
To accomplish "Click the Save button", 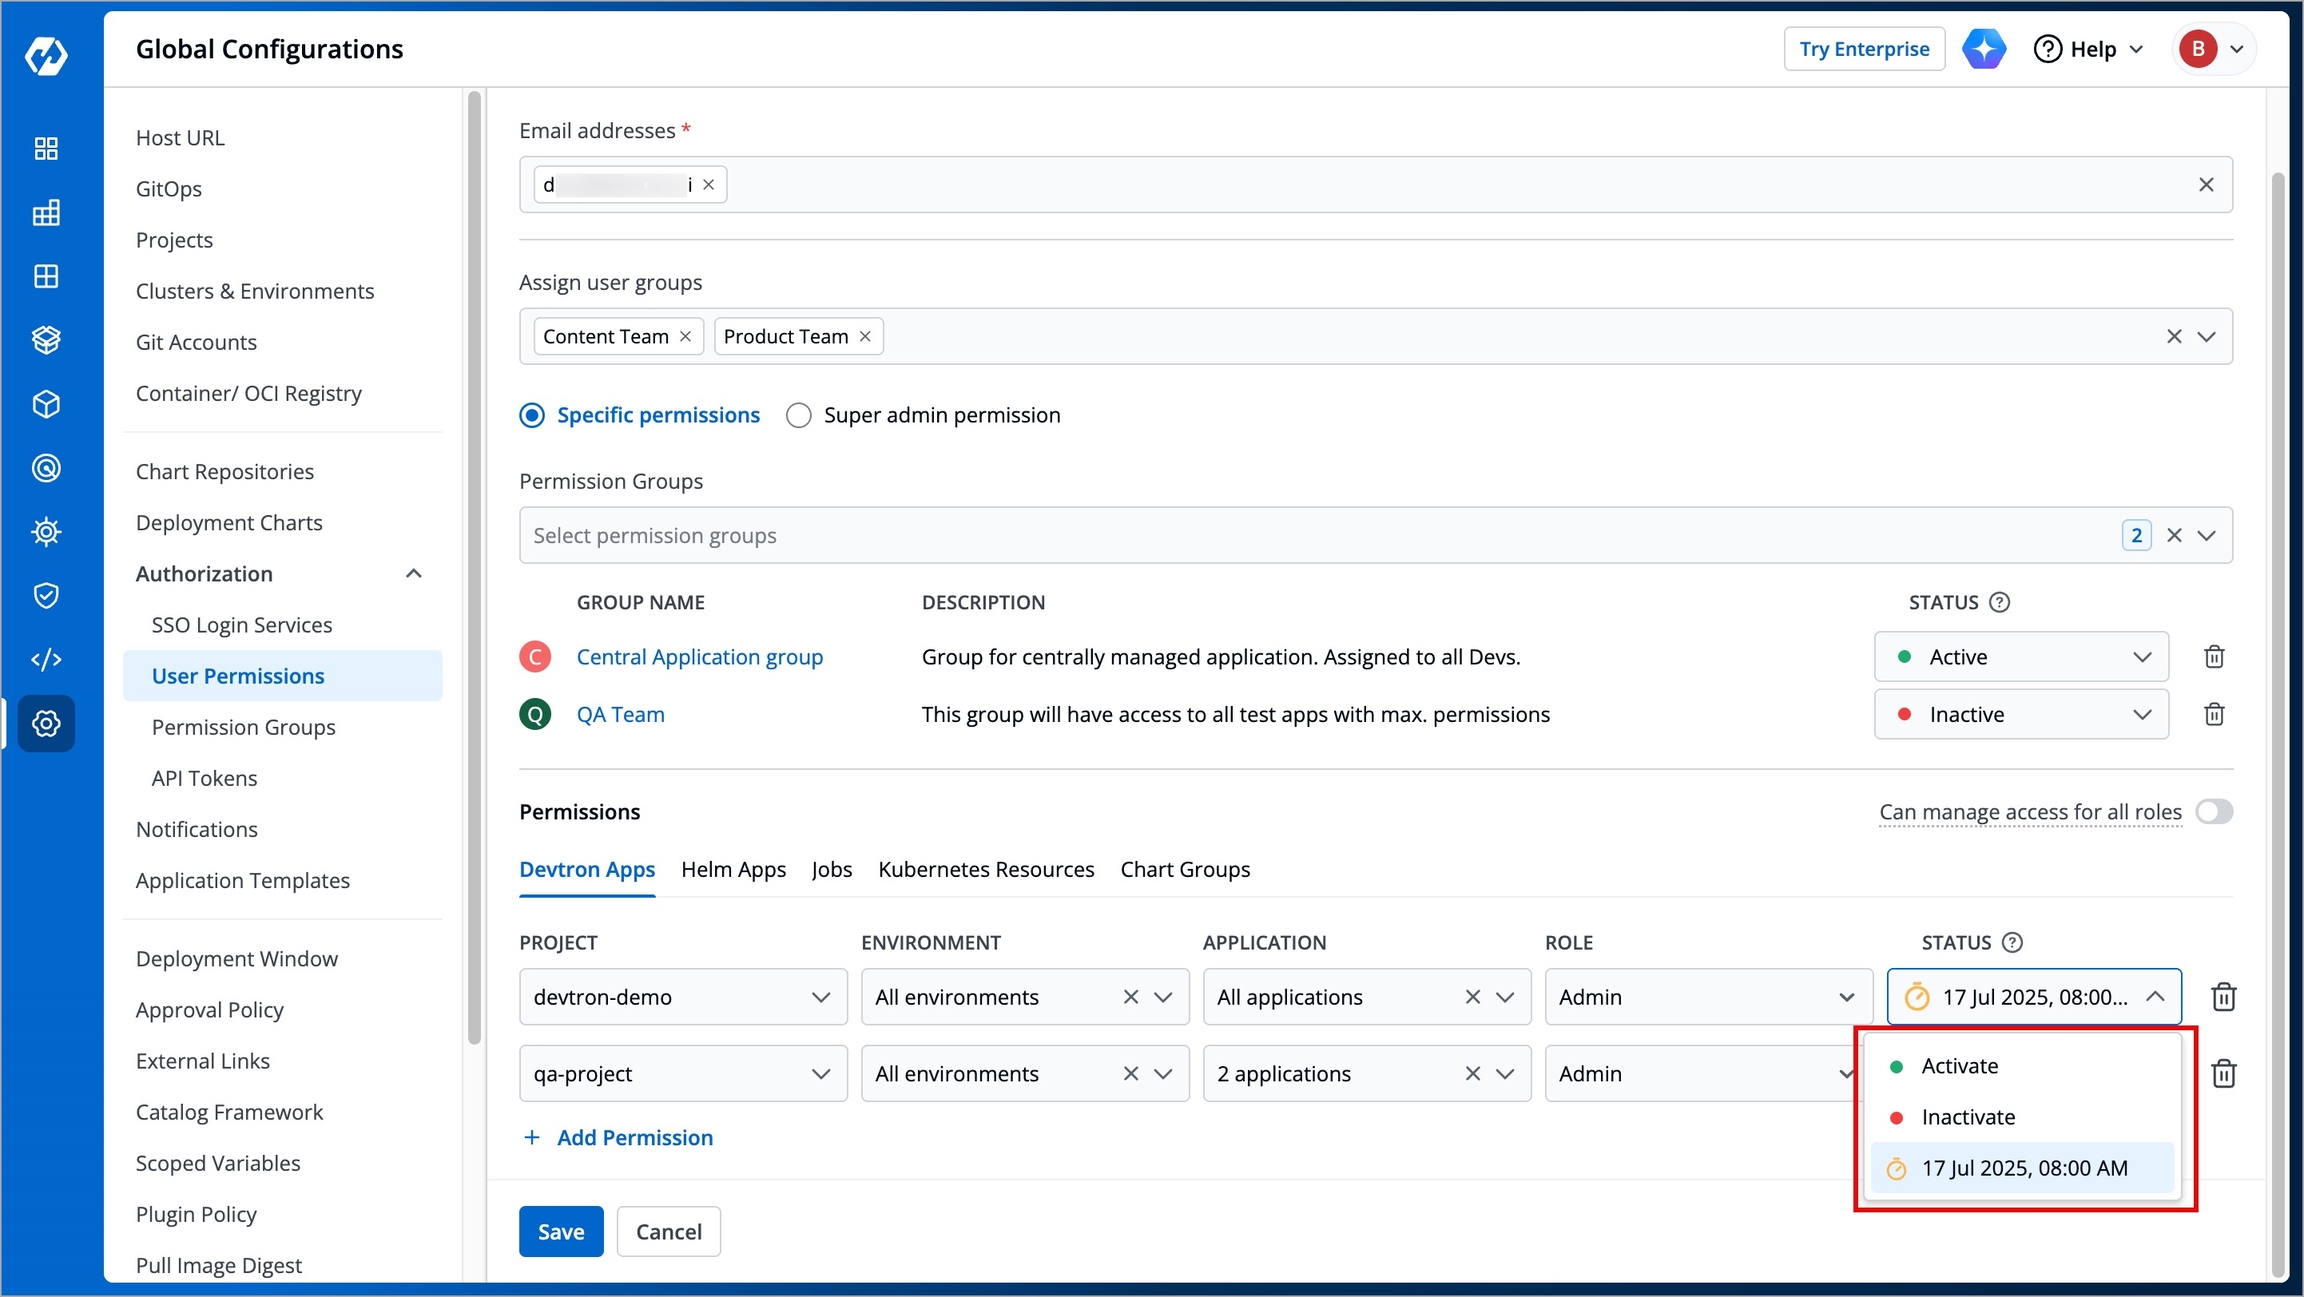I will [x=561, y=1232].
